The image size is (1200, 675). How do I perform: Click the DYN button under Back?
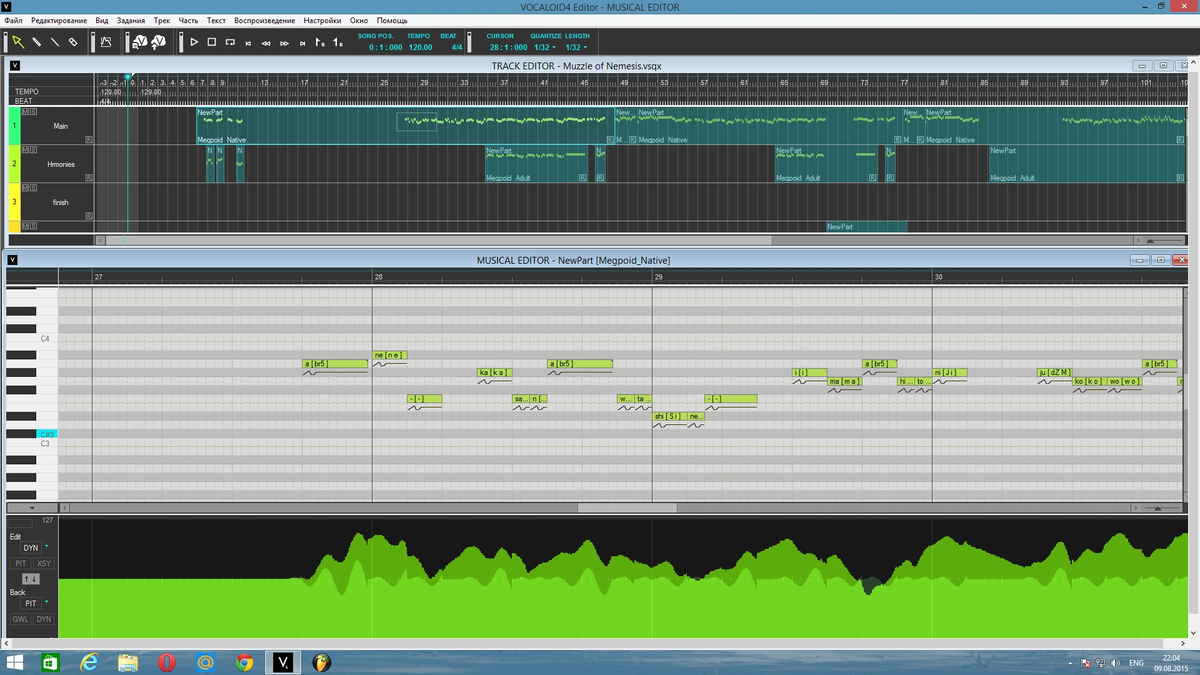pos(44,619)
